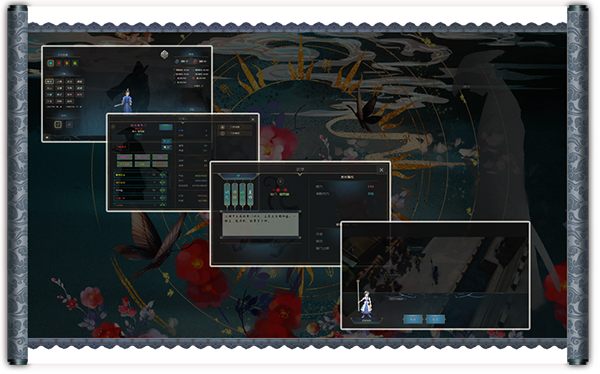Toggle second orange round option in stats window
Screen dimensions: 600x374
(223, 134)
